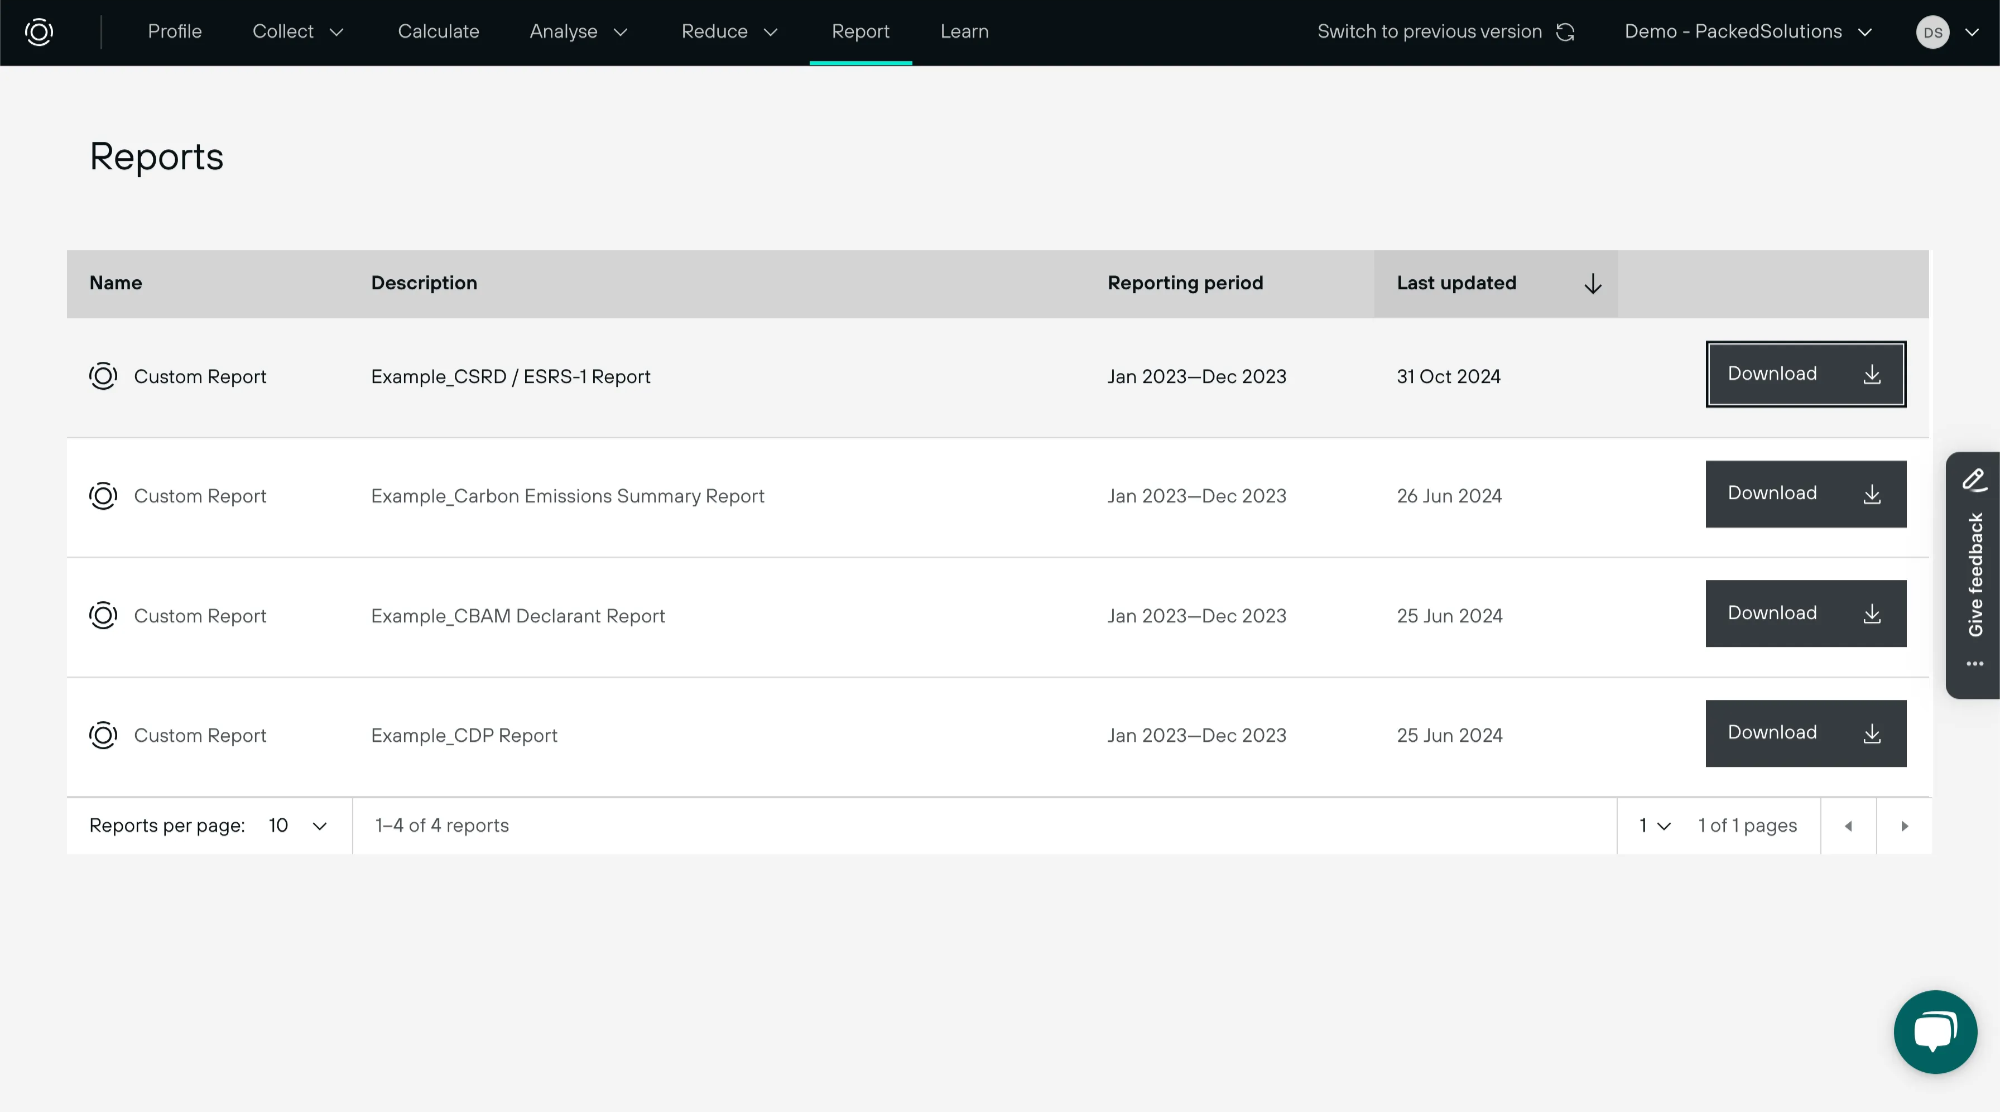
Task: Select the Profile menu item
Action: pos(174,31)
